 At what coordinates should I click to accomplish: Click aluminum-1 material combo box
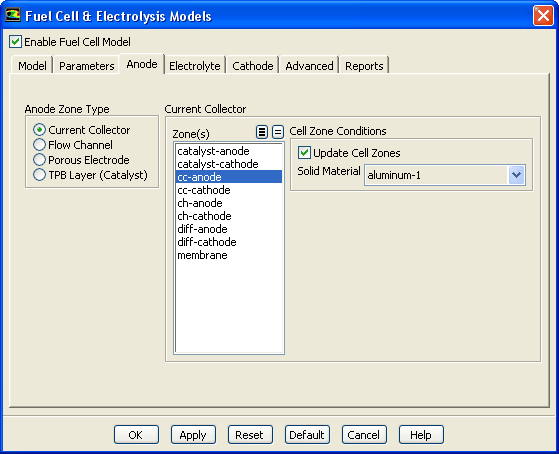(x=444, y=175)
